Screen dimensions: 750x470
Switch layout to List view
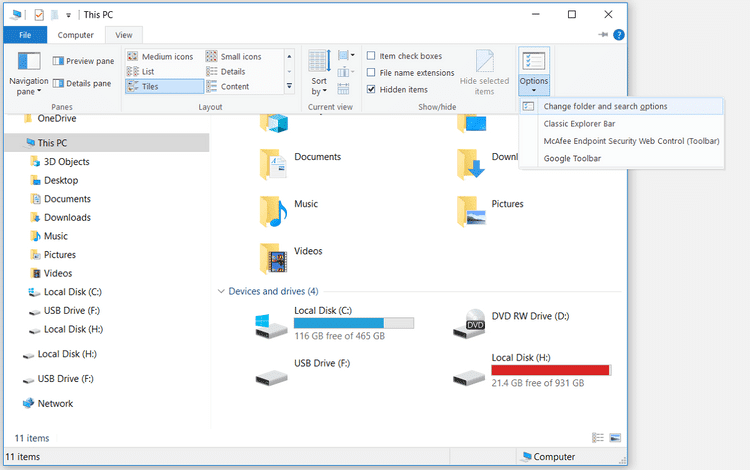[x=141, y=71]
